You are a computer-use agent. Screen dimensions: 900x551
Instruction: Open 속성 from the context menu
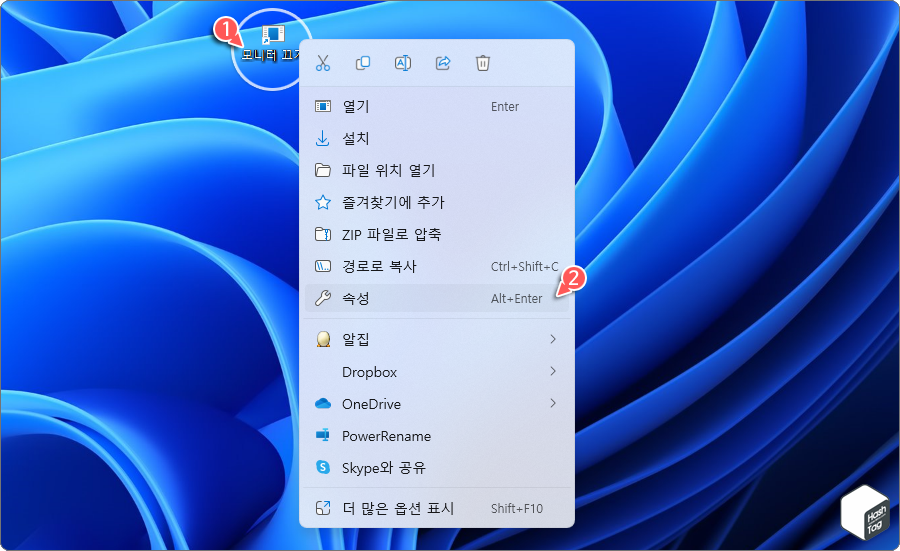pyautogui.click(x=437, y=298)
